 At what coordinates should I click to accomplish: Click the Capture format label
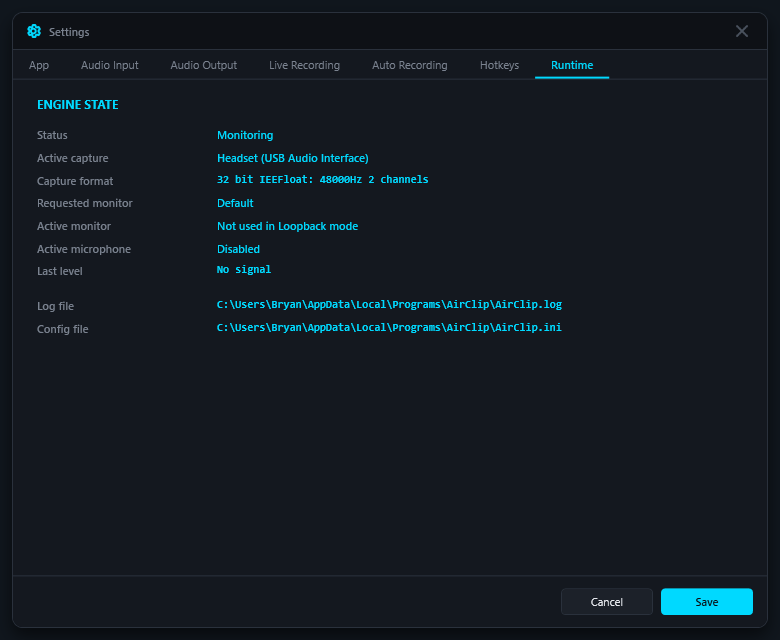[x=75, y=181]
